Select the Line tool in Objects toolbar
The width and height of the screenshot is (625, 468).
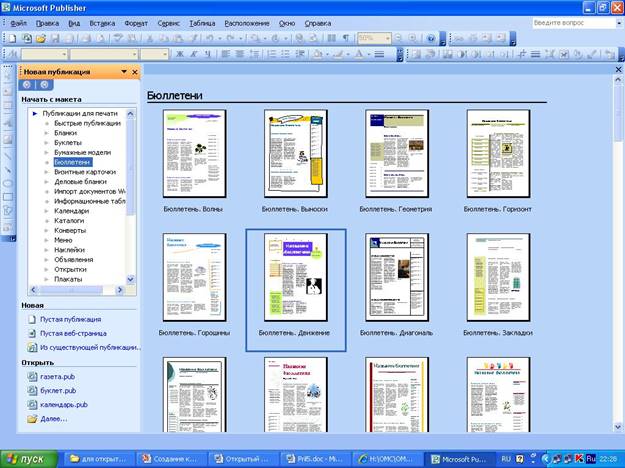pos(8,155)
